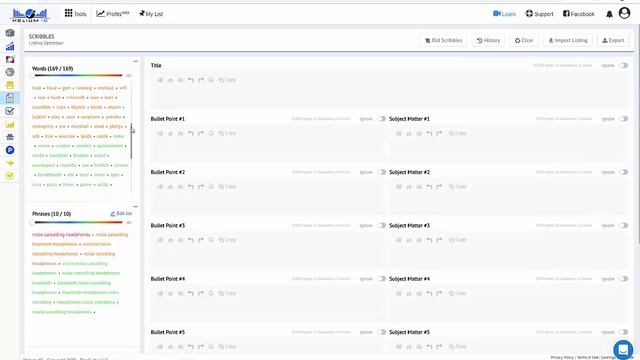Open the blue bar chart tool in sidebar
Screen dimensions: 640x360
click(x=10, y=46)
